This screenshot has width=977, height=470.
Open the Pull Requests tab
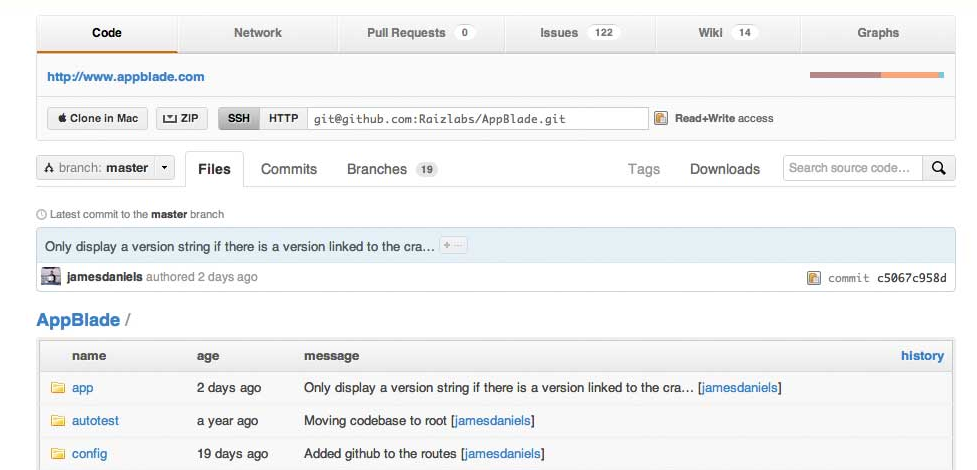(x=421, y=33)
